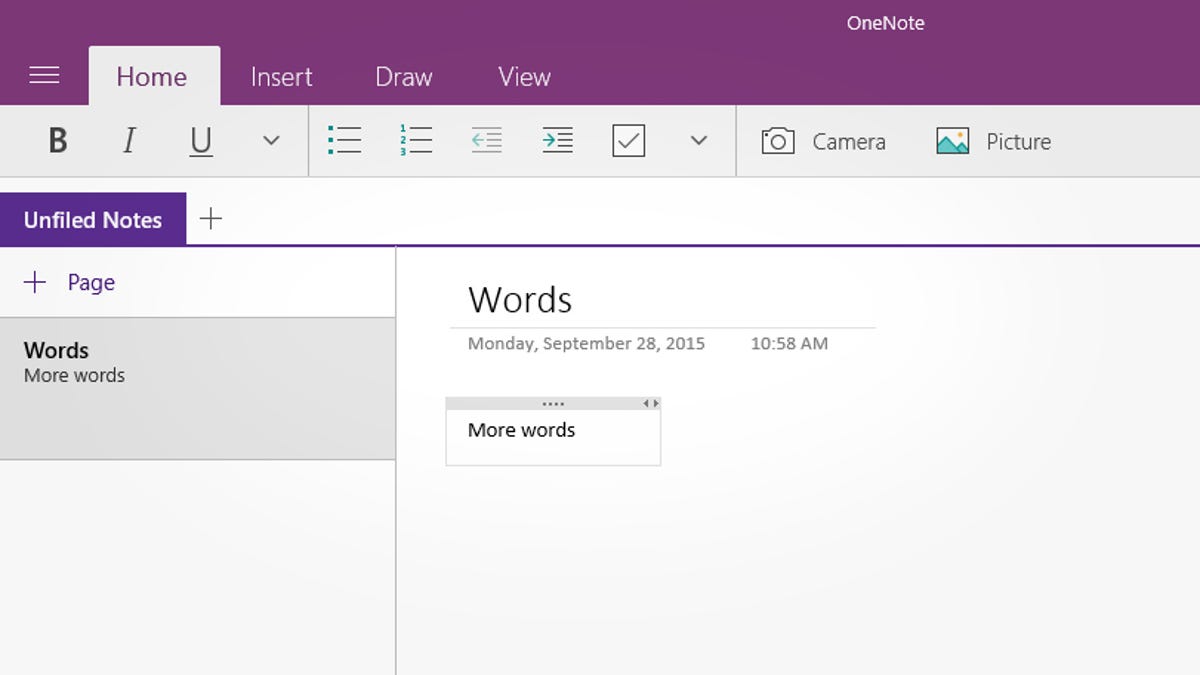Click the OneNote title text
This screenshot has width=1200, height=675.
pos(886,23)
